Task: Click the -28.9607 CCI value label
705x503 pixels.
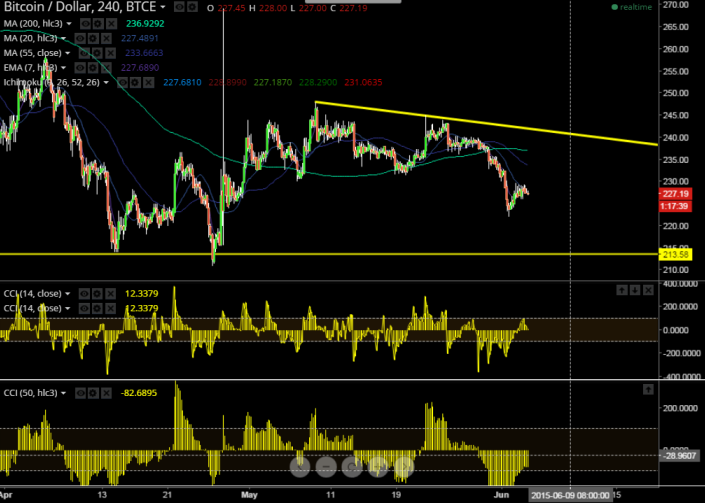Action: point(679,456)
